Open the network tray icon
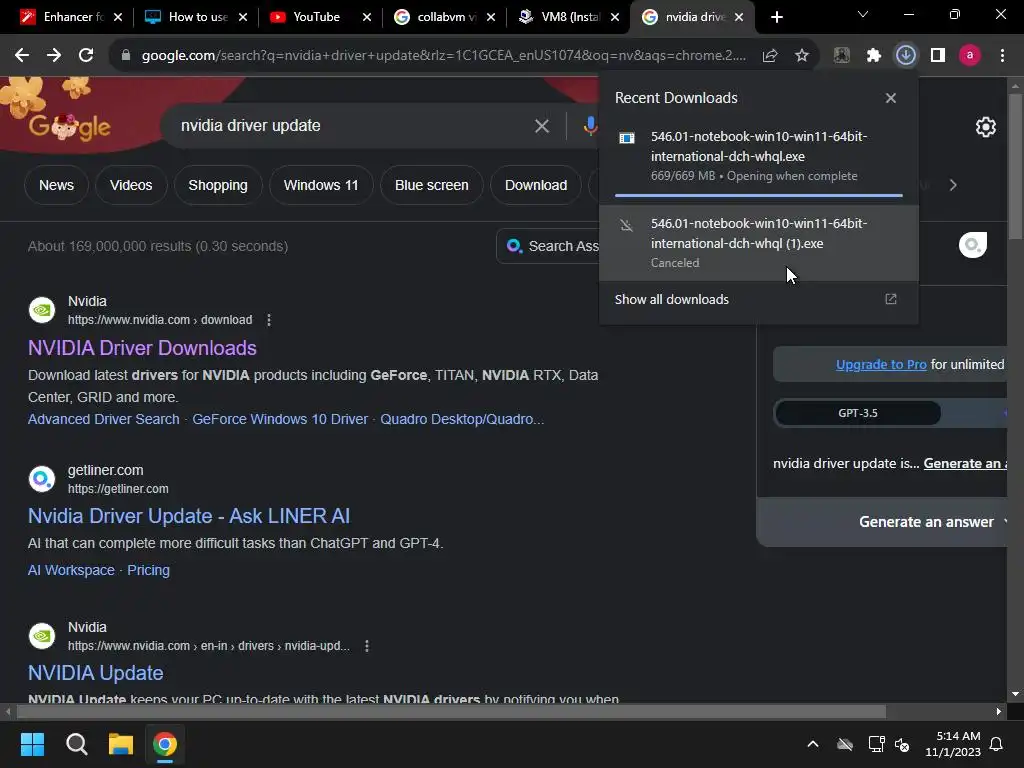This screenshot has width=1024, height=768. tap(876, 744)
